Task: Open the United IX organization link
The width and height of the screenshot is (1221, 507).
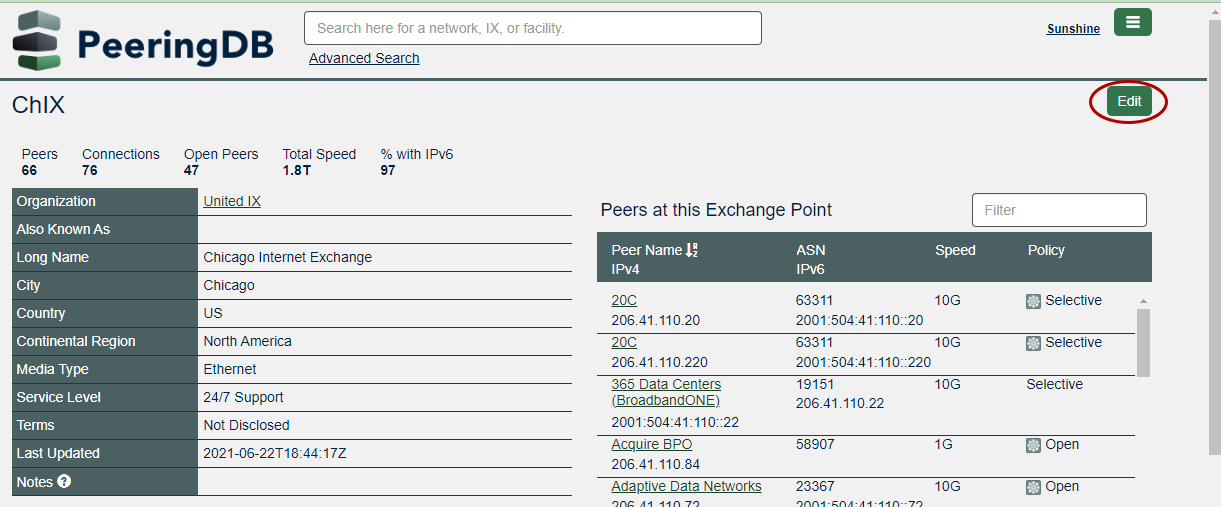Action: click(x=232, y=201)
